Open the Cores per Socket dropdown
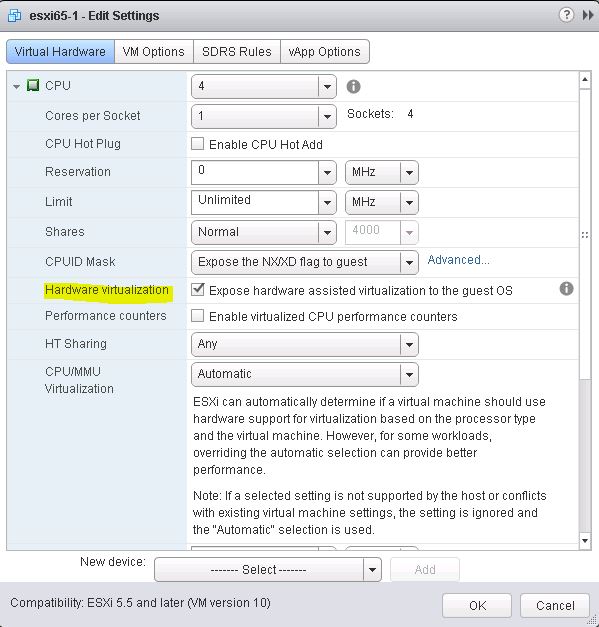 click(327, 116)
